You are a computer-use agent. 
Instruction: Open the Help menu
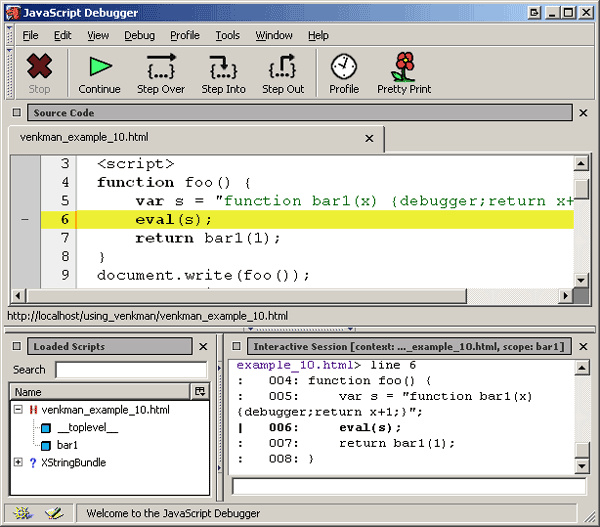(x=318, y=35)
